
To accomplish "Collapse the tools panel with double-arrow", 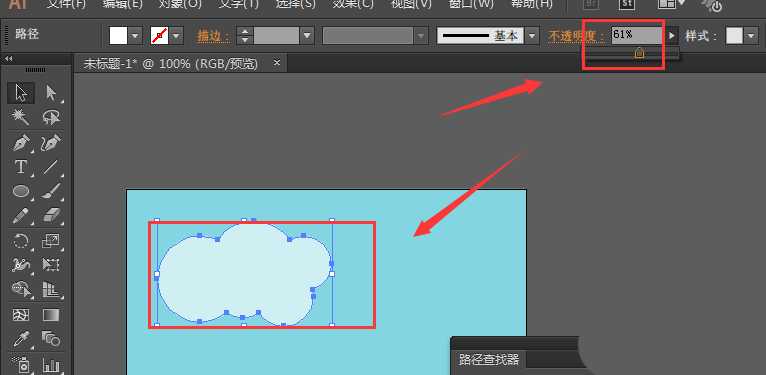I will click(x=9, y=59).
